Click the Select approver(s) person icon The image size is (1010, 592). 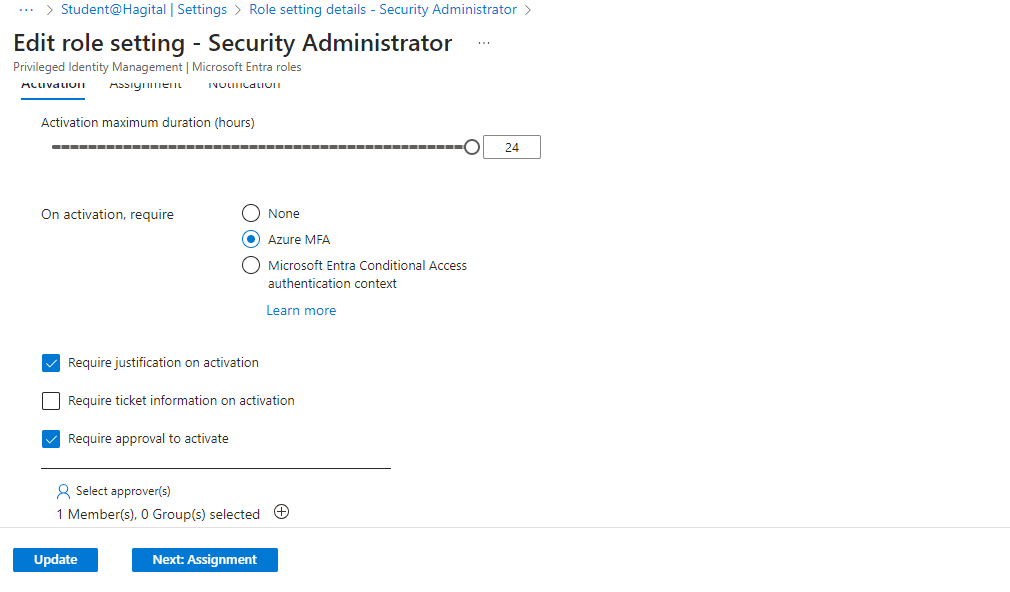(64, 491)
